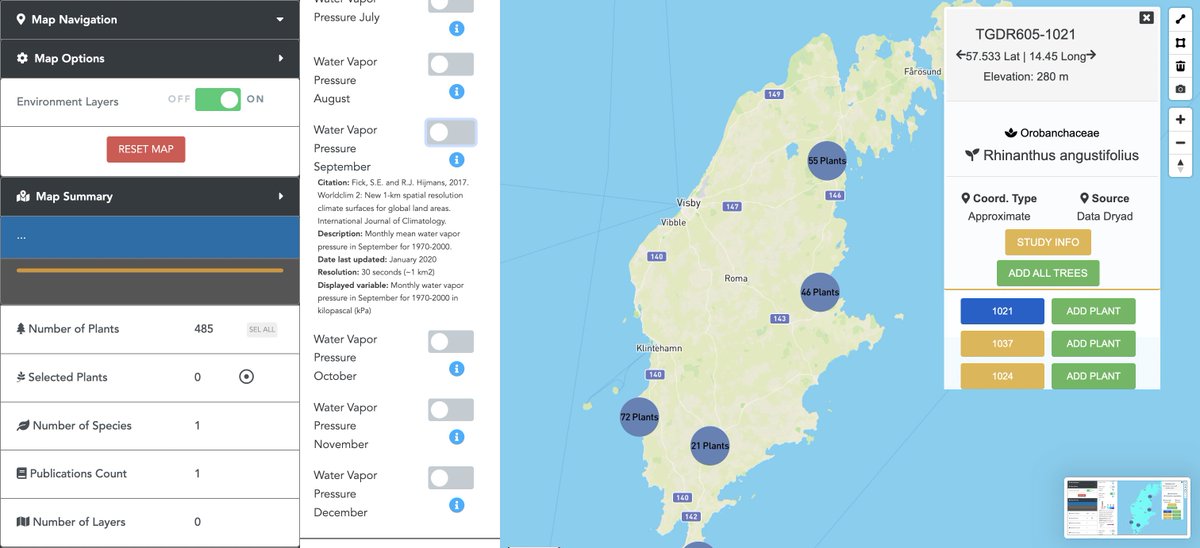1200x548 pixels.
Task: Click the Fårösund label on map
Action: pos(922,72)
